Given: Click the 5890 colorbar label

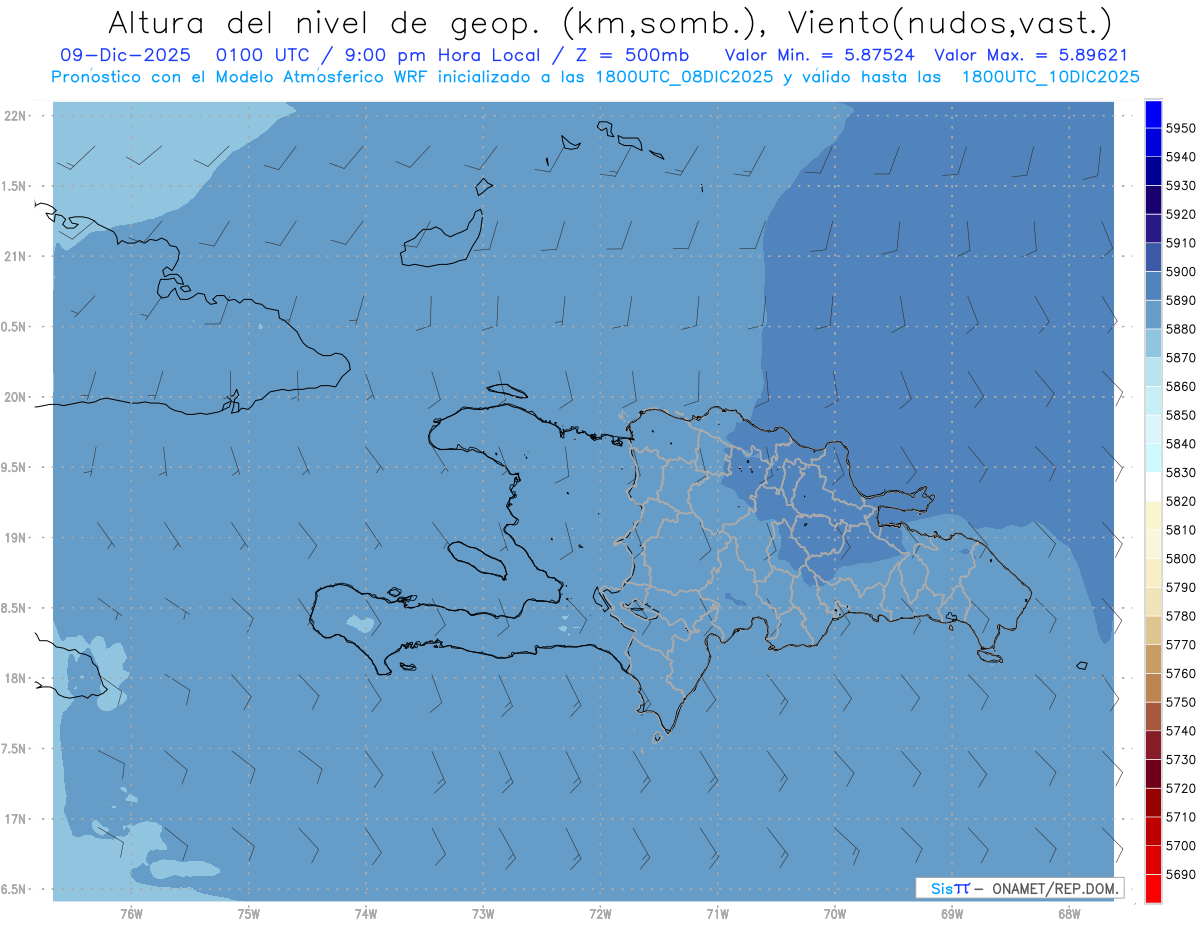Looking at the screenshot, I should coord(1181,300).
